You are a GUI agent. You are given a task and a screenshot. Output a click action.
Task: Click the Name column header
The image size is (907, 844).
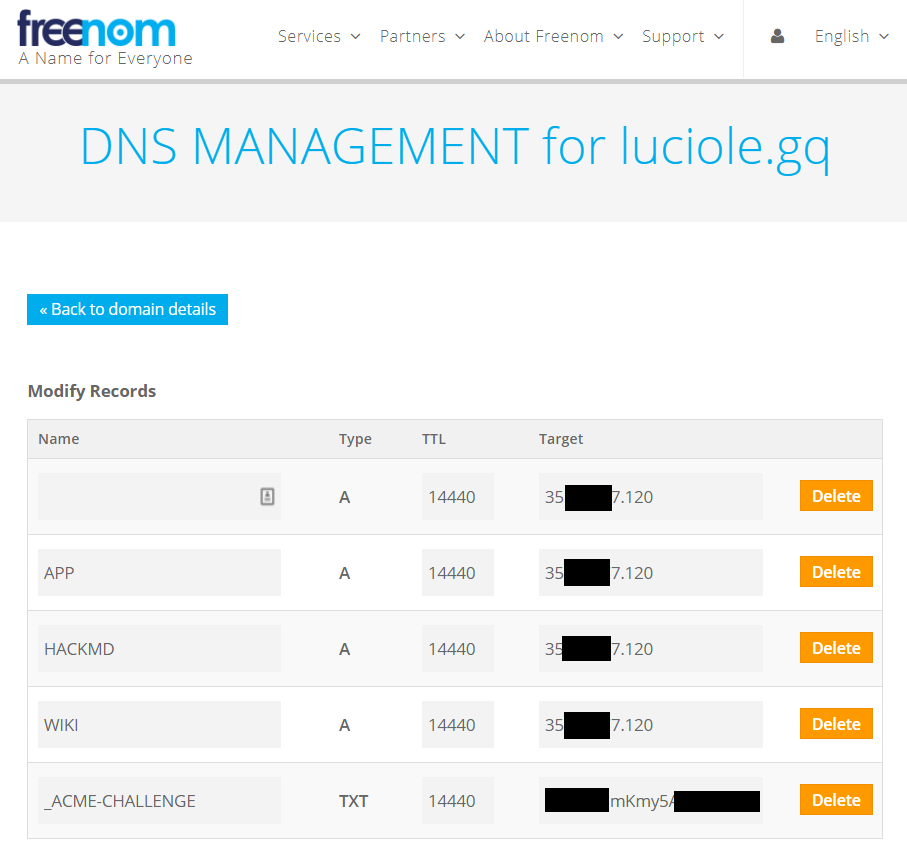click(58, 439)
